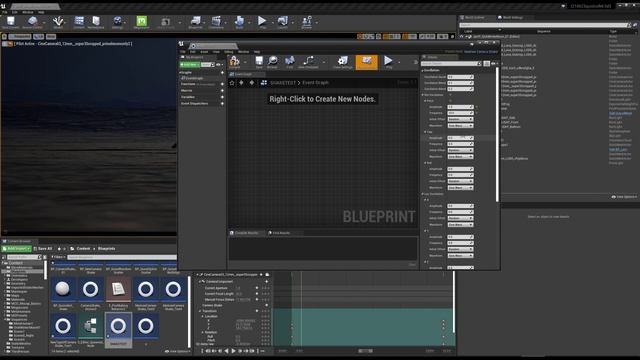
Task: Click Save All in the Content Browser
Action: (43, 249)
